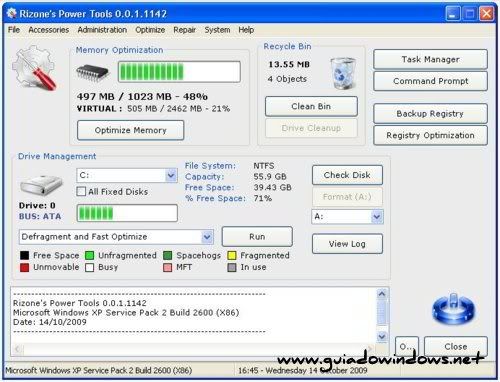500x382 pixels.
Task: Launch Task Manager from the button
Action: [430, 59]
